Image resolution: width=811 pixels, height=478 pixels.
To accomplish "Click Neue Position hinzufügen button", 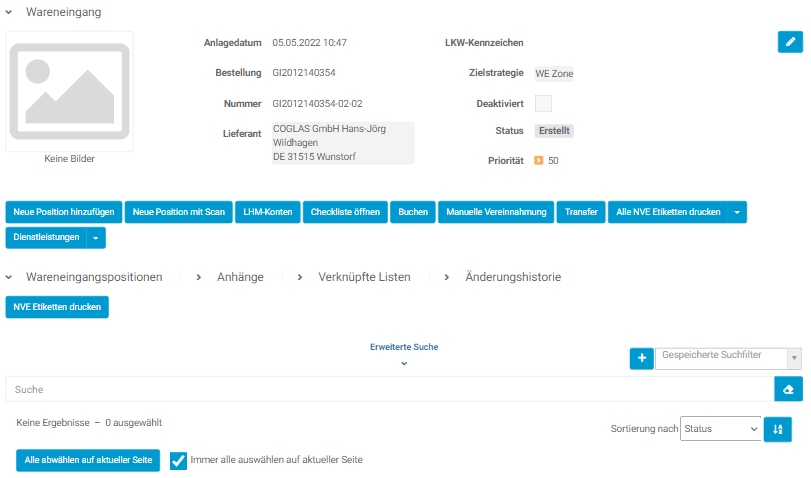I will click(x=64, y=212).
